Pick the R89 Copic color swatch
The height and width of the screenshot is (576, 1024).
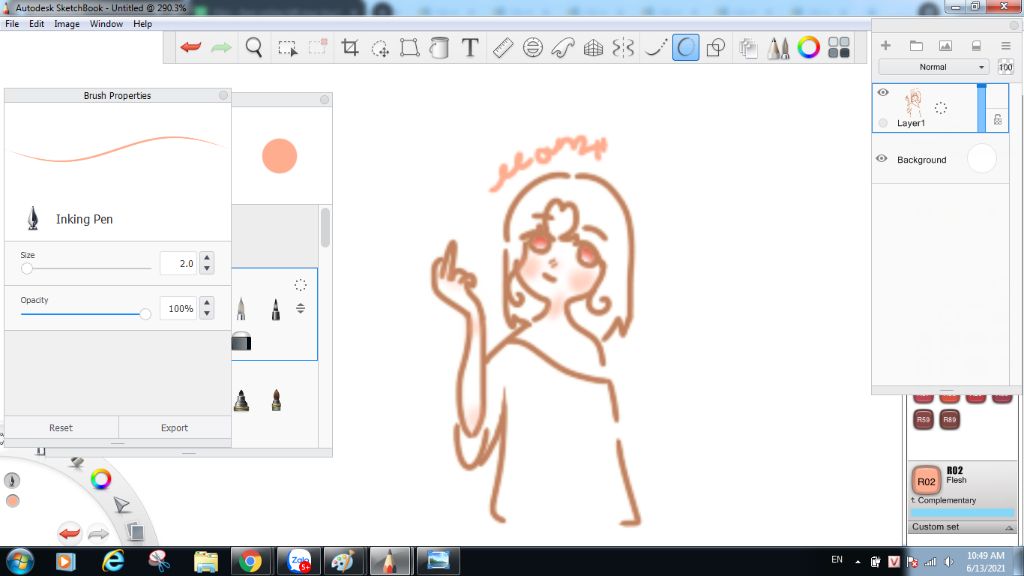click(x=950, y=419)
